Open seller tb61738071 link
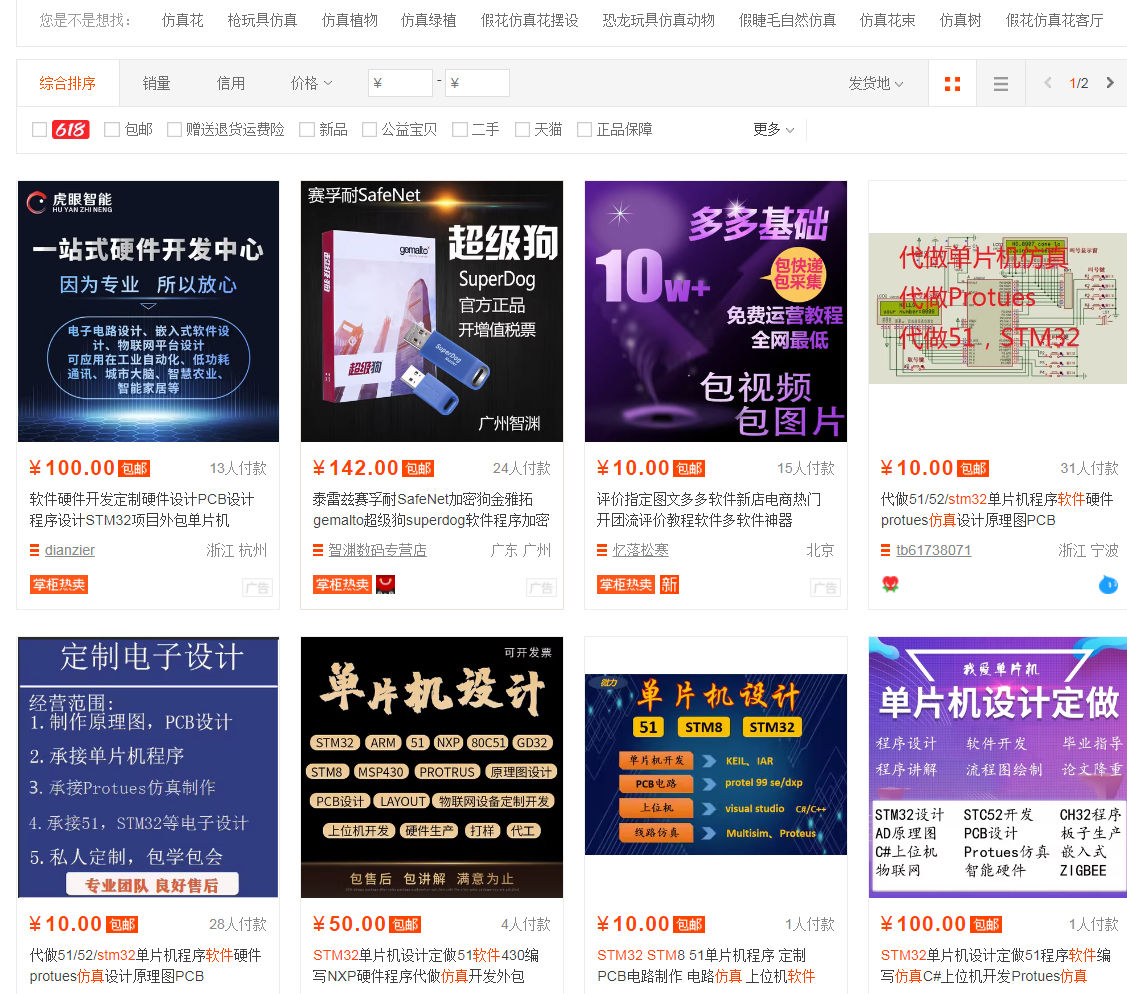The width and height of the screenshot is (1127, 994). point(934,551)
